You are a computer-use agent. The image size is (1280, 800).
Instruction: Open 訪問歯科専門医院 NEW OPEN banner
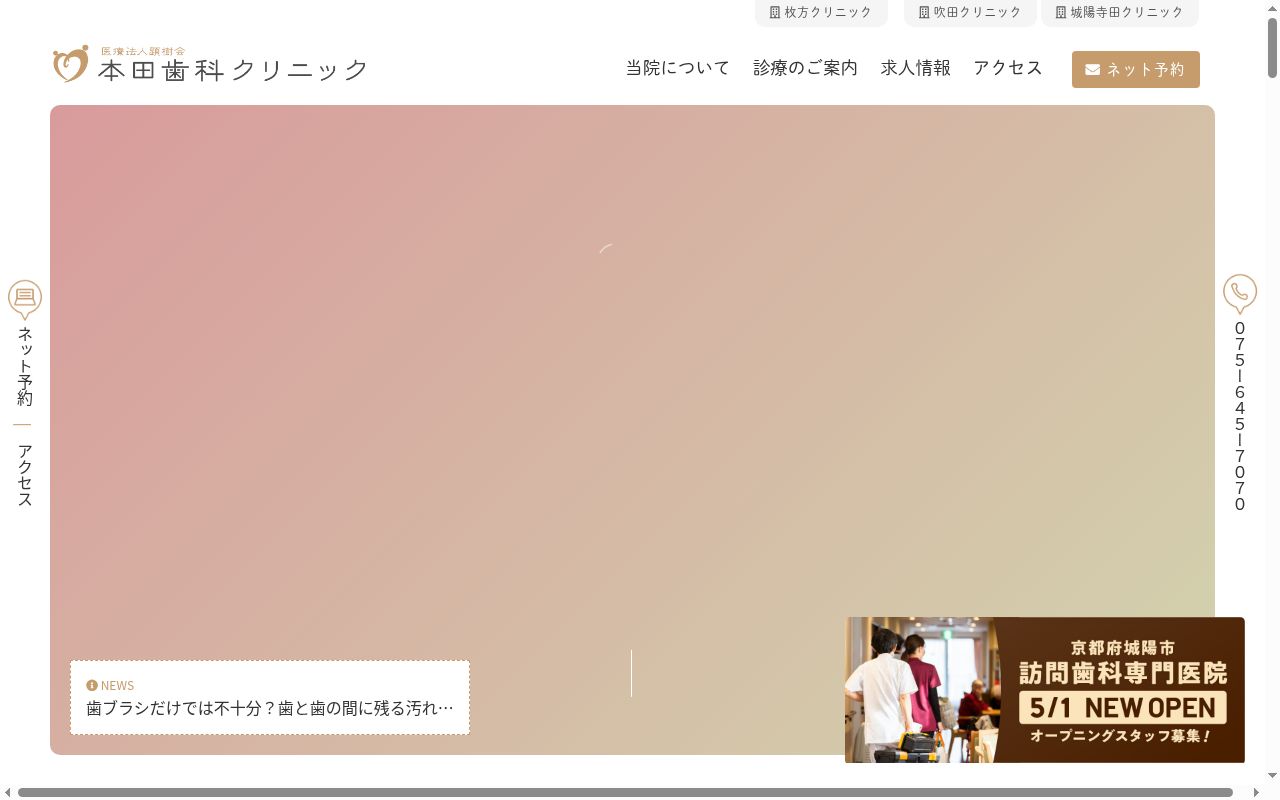pos(1045,690)
